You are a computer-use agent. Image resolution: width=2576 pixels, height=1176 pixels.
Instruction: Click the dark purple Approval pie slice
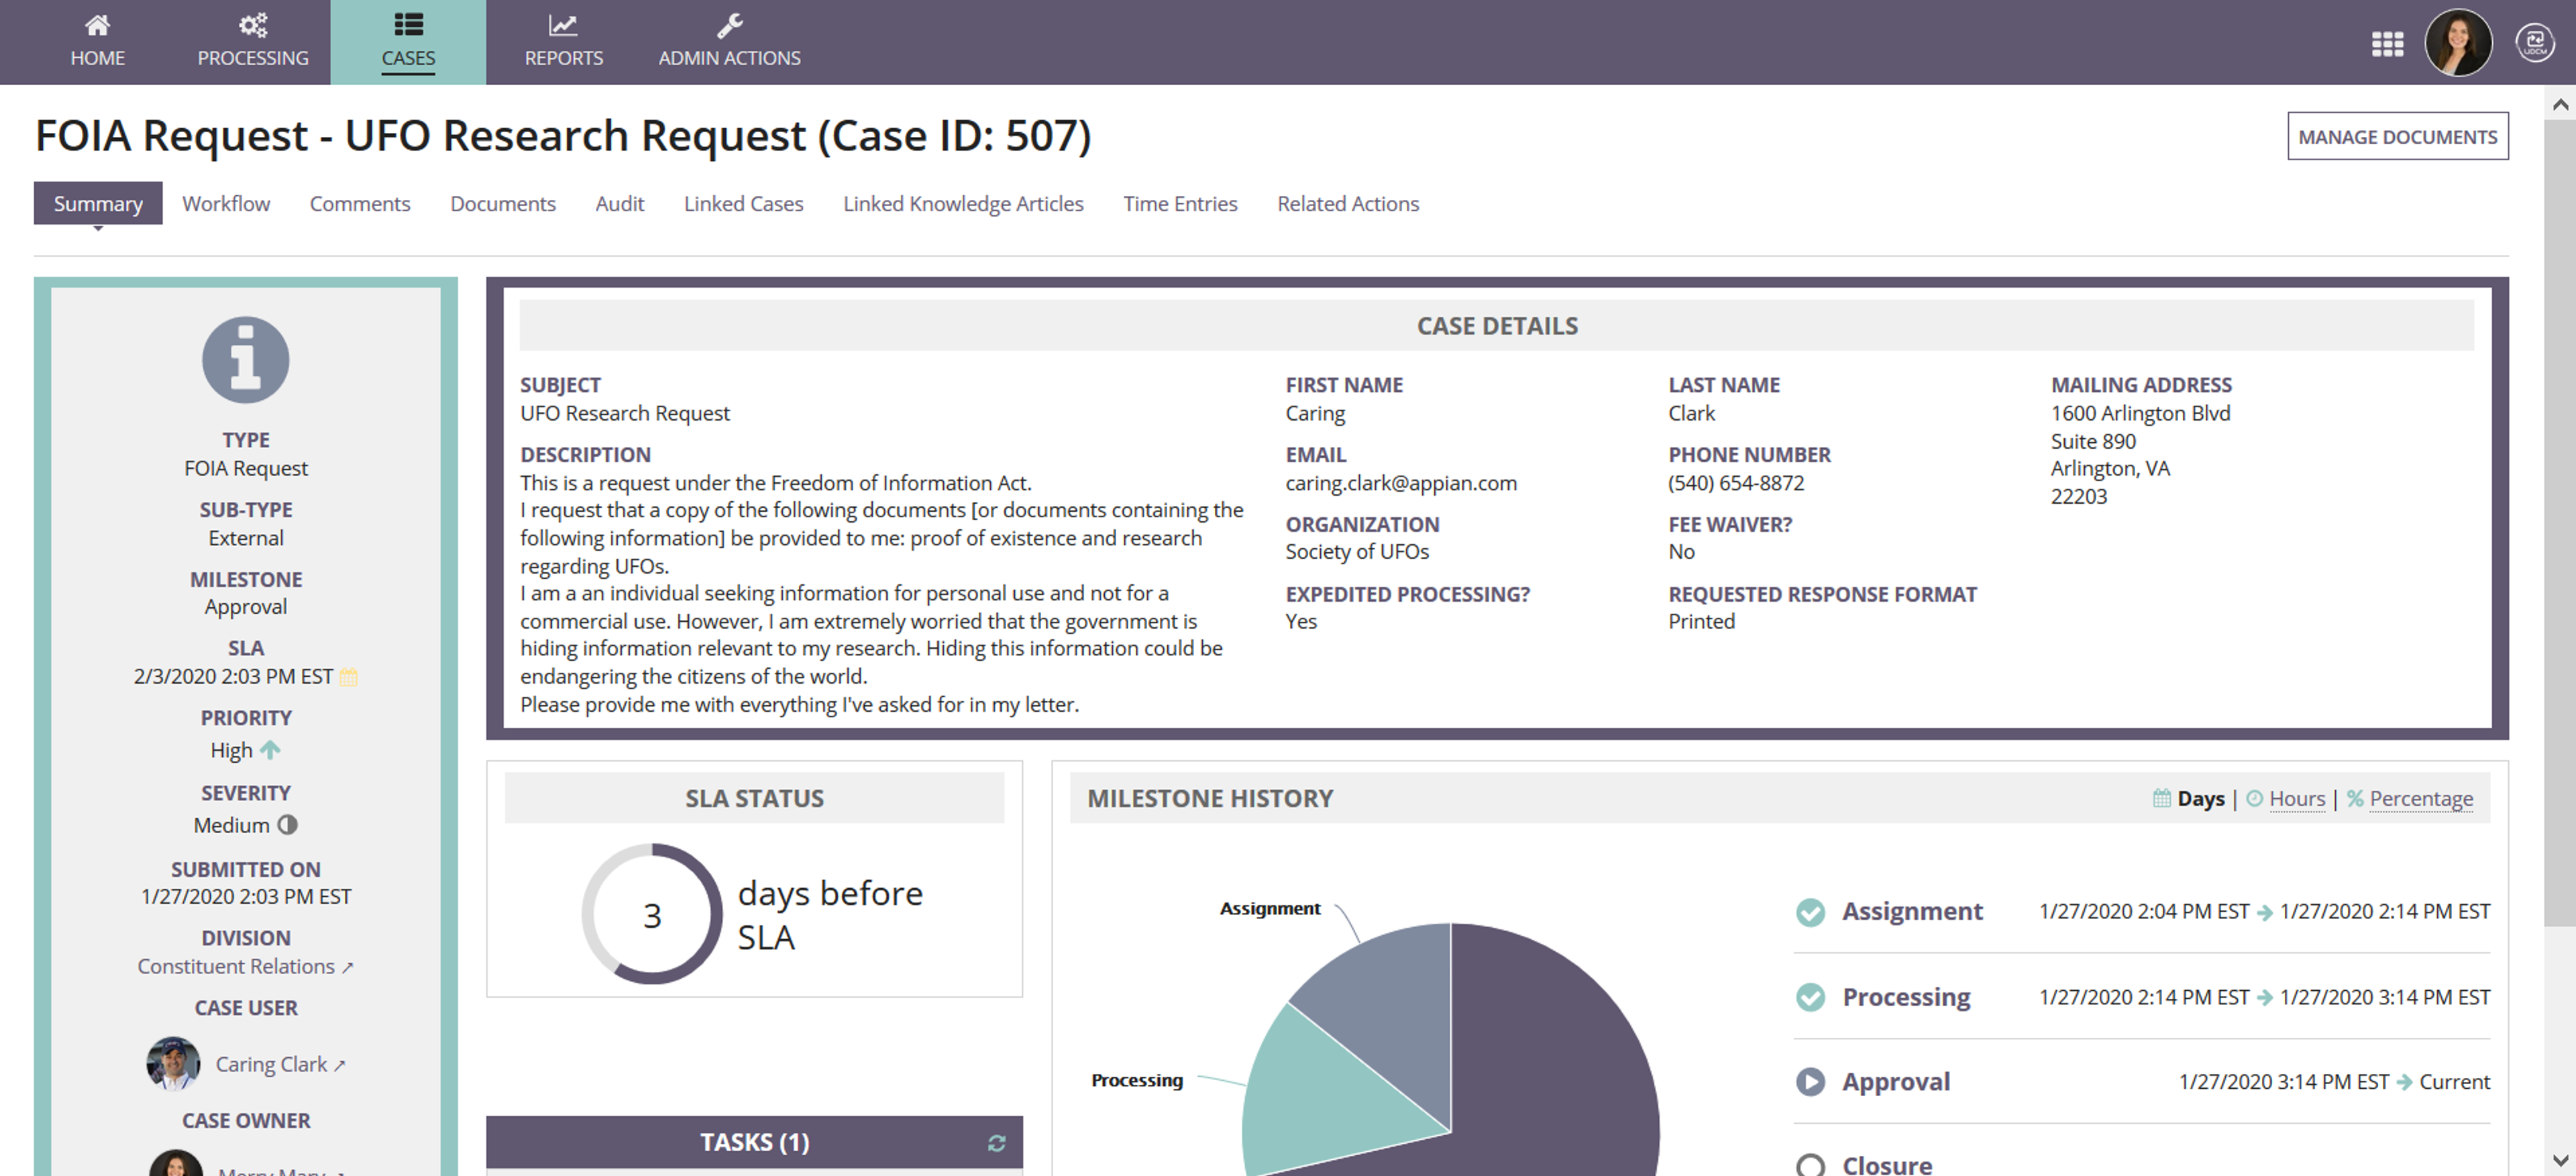1550,1060
